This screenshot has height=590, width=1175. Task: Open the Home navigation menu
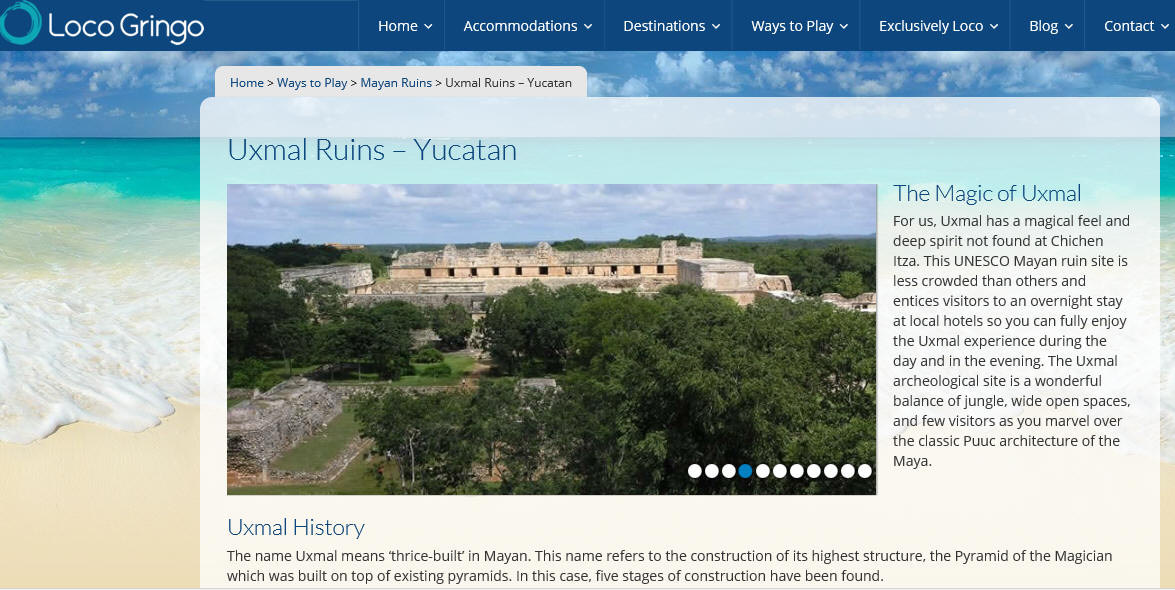click(405, 25)
